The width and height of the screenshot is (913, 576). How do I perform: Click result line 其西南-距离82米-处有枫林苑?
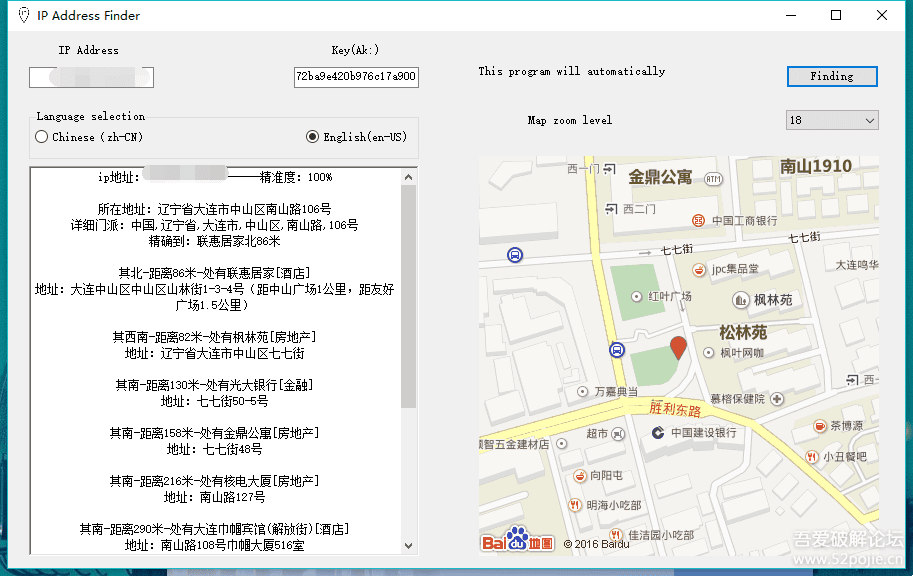(214, 337)
